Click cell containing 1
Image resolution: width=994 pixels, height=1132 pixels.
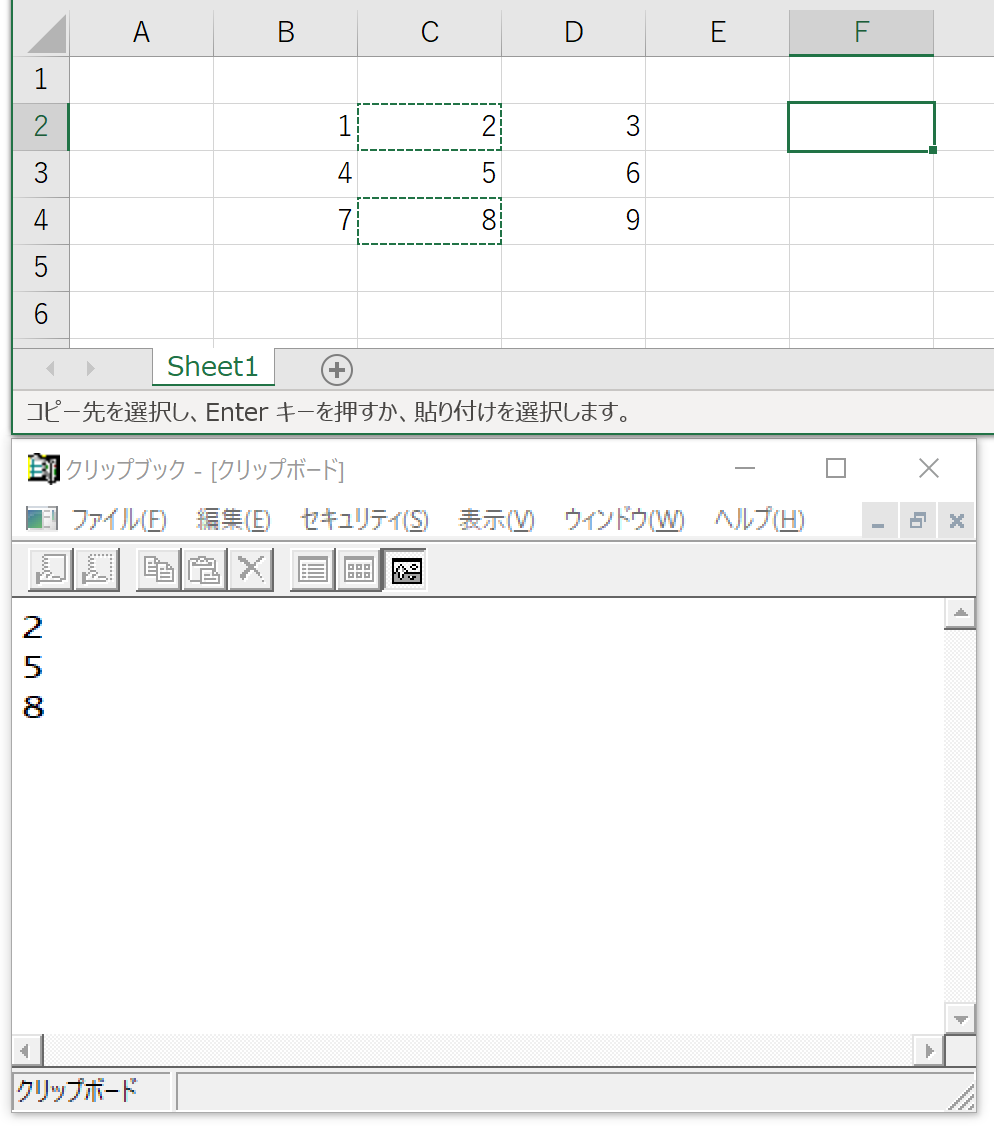pyautogui.click(x=286, y=126)
